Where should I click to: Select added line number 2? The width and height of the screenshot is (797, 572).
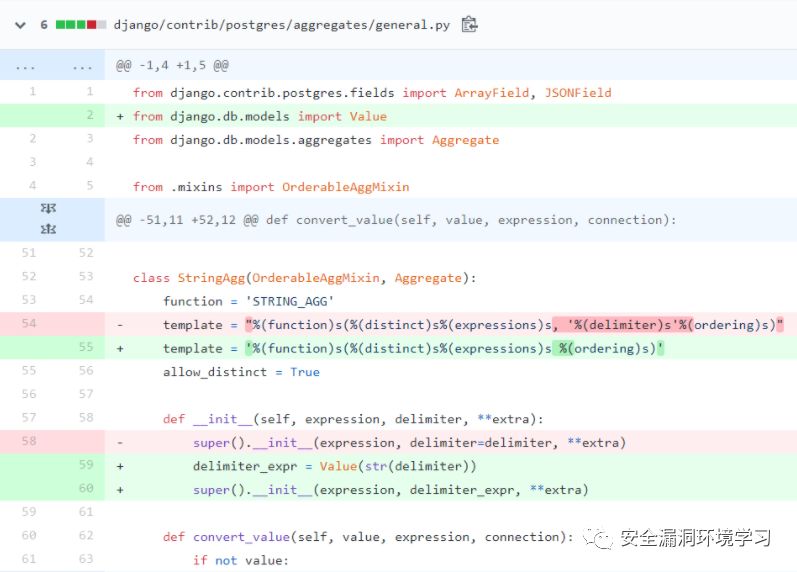pos(89,115)
